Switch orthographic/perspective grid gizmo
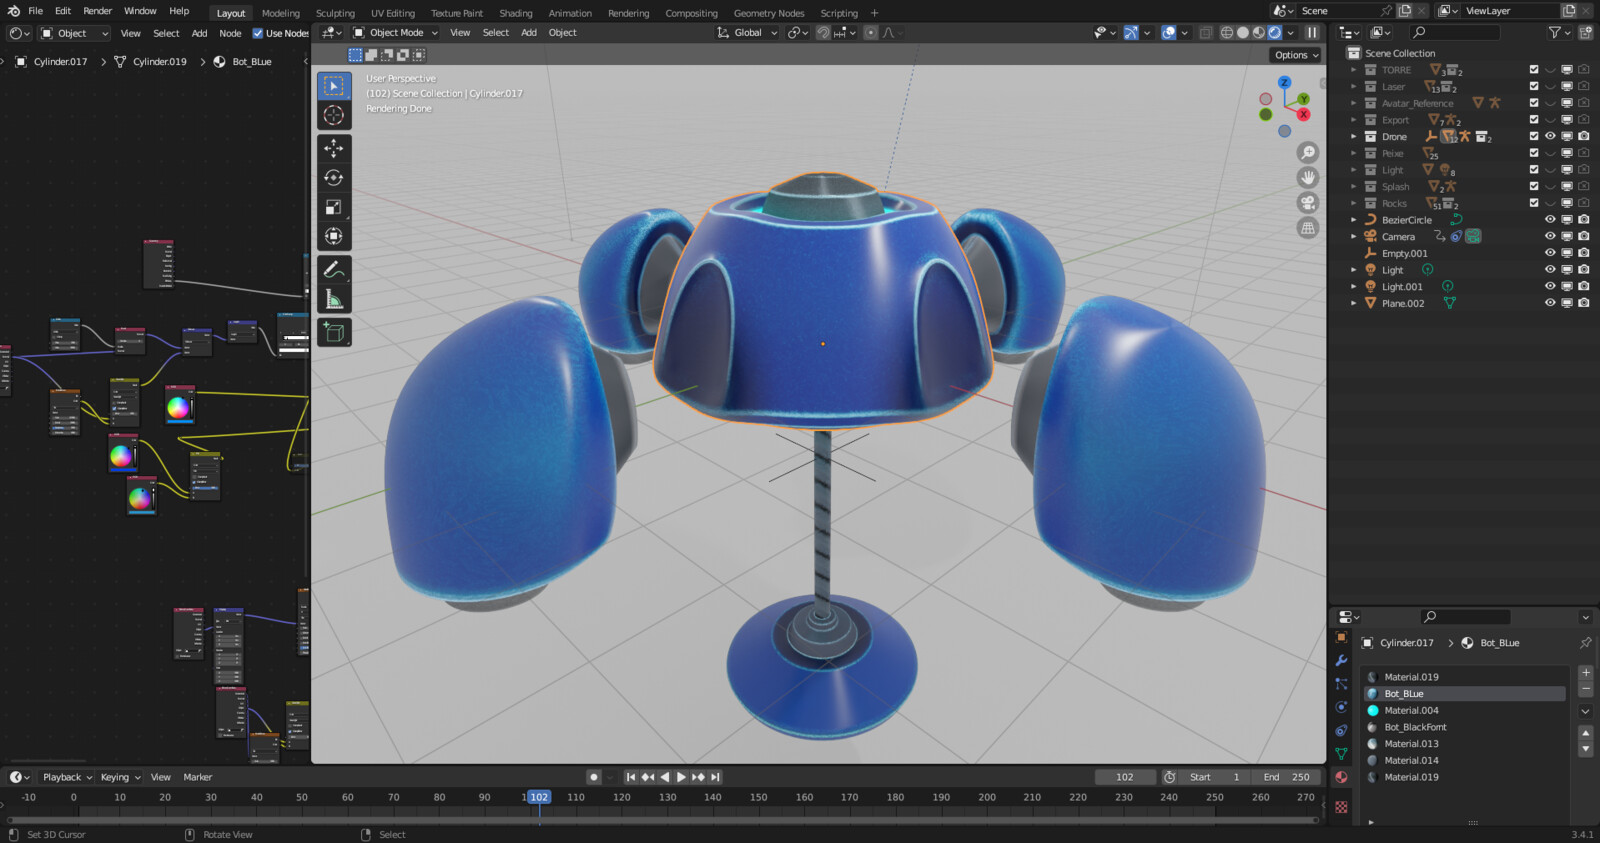Screen dimensions: 1600x843 (1308, 228)
